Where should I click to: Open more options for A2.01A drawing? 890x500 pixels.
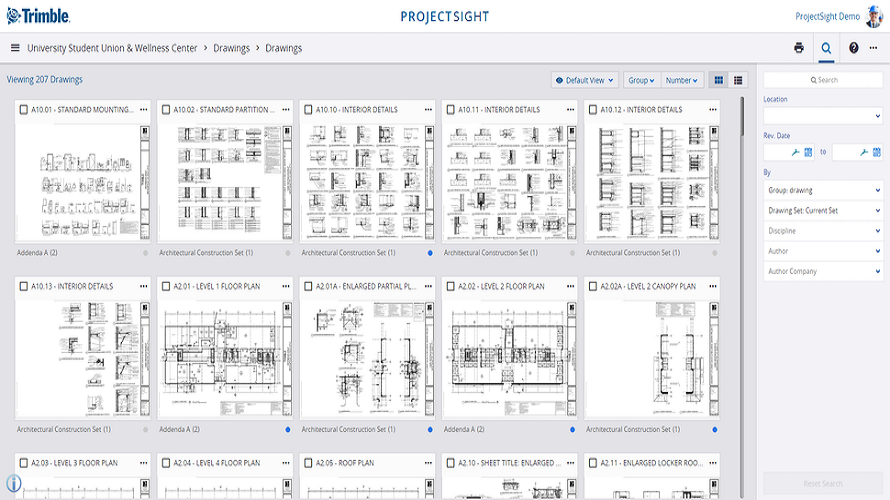coord(429,287)
